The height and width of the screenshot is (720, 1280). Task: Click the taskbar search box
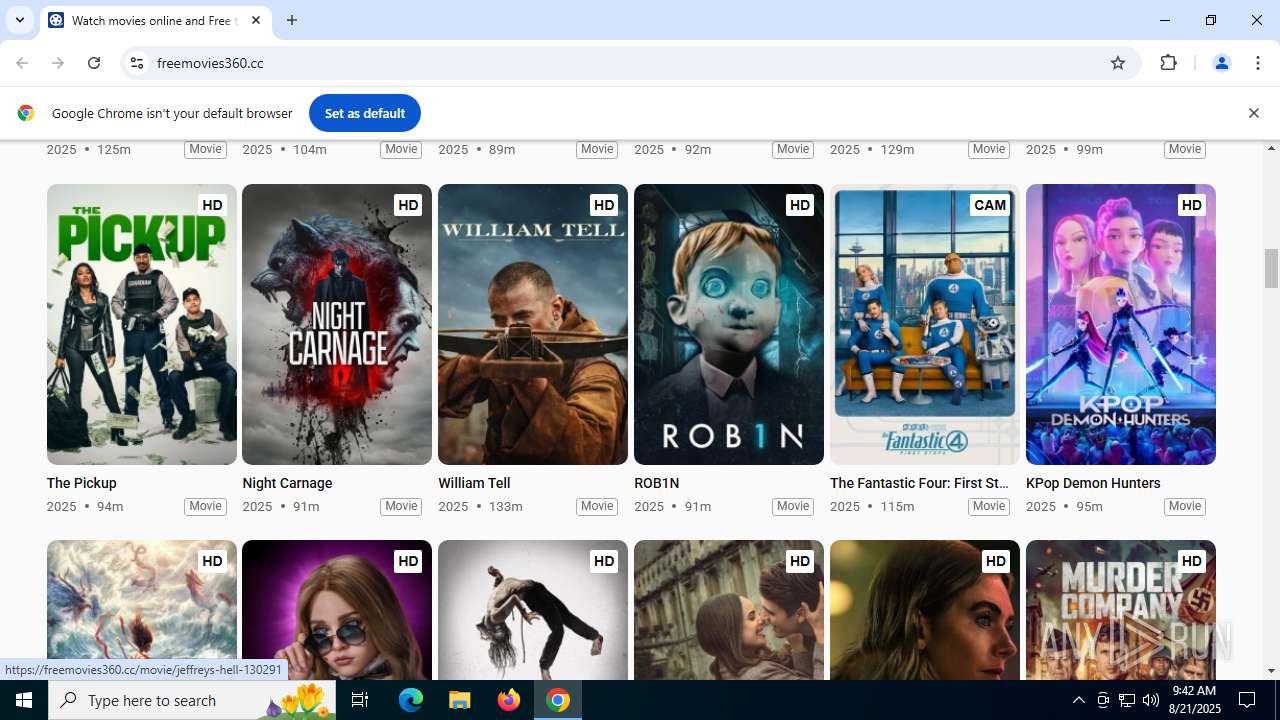[x=193, y=700]
